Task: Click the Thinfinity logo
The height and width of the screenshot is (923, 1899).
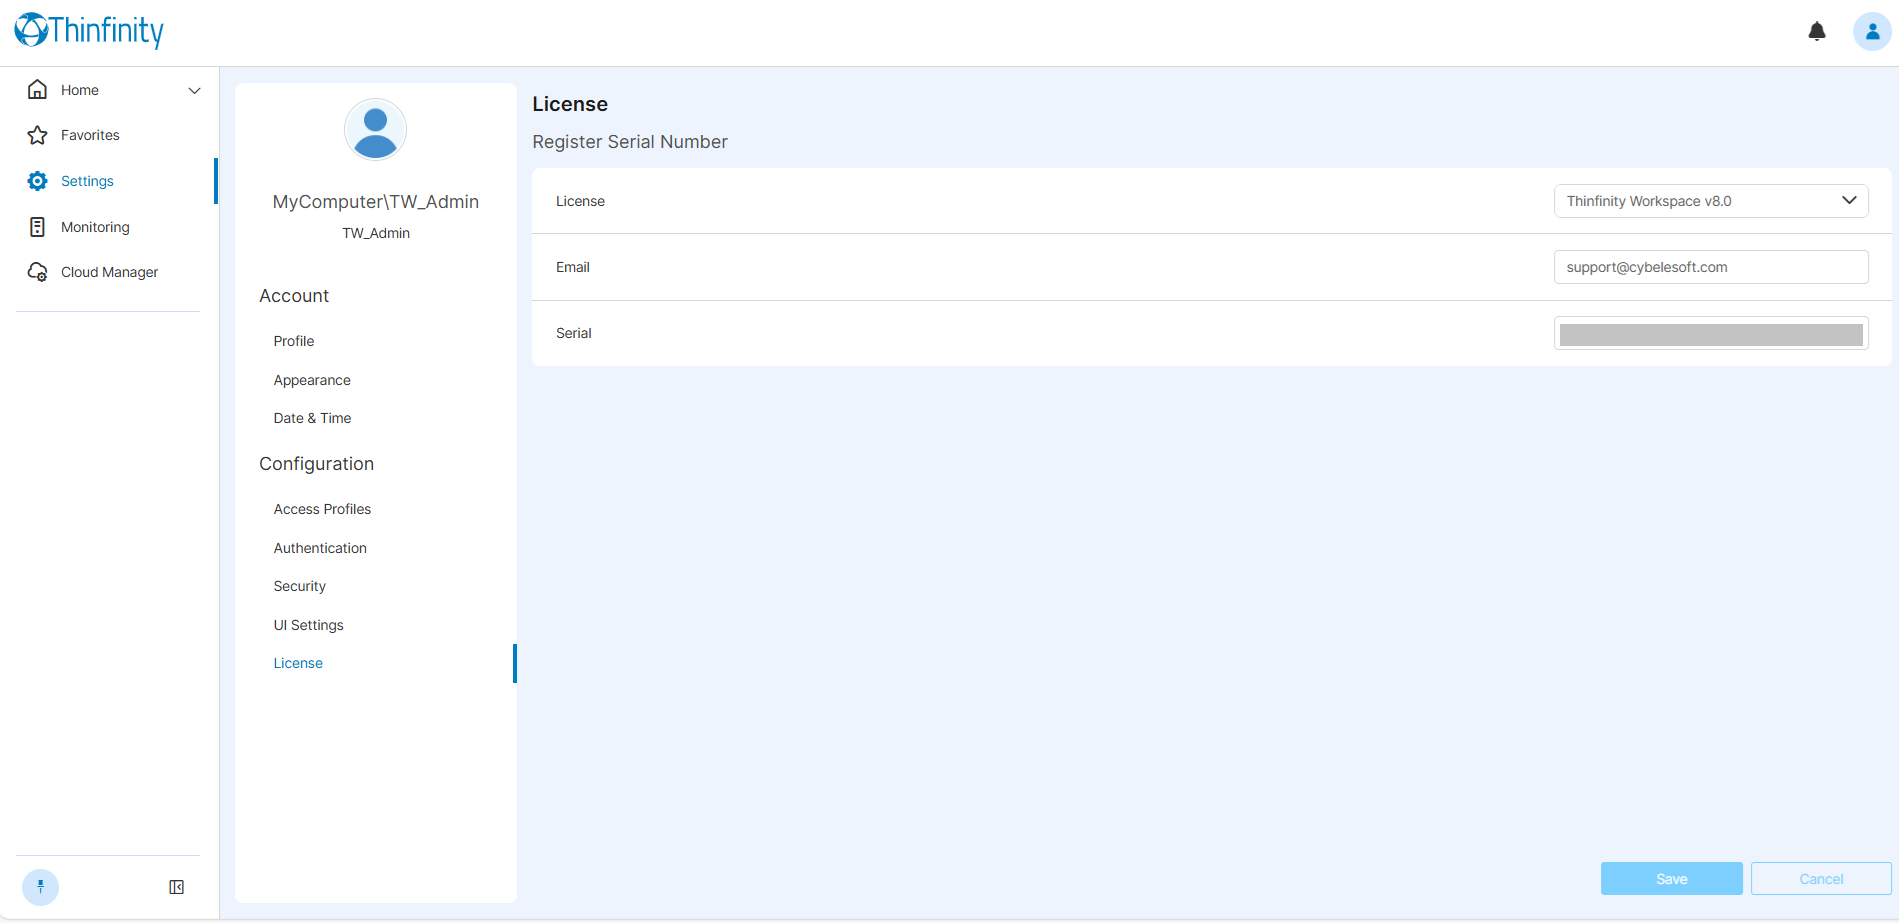Action: (89, 30)
